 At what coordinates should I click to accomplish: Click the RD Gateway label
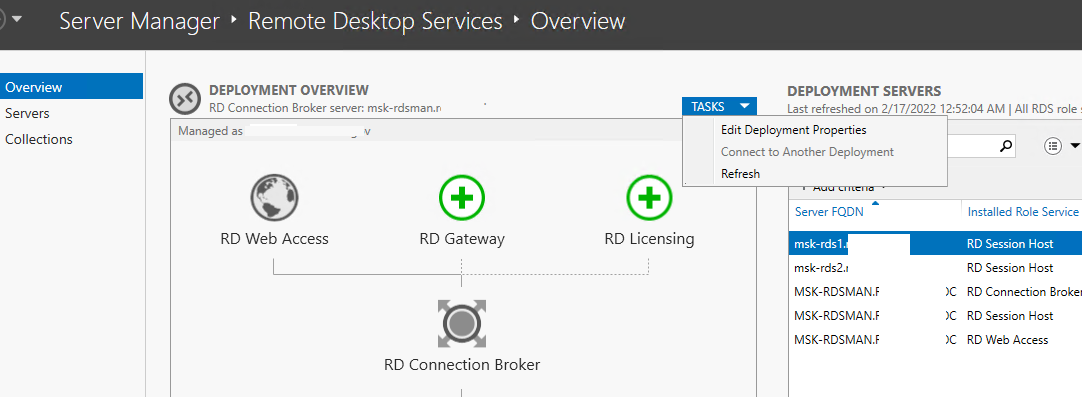(462, 239)
